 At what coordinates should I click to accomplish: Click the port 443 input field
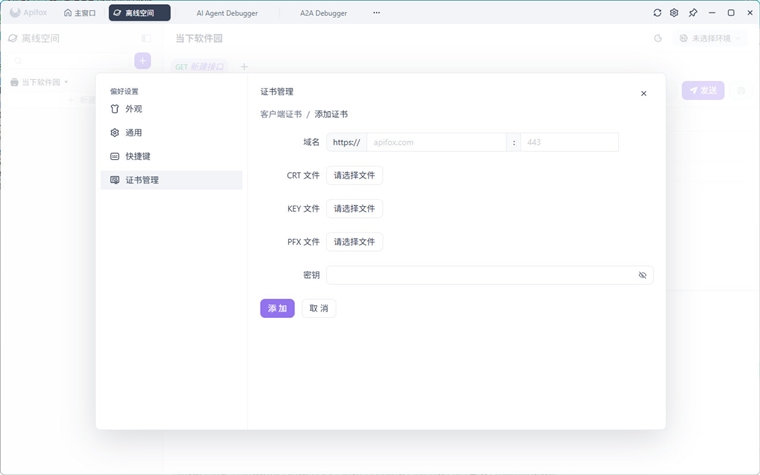pyautogui.click(x=569, y=142)
